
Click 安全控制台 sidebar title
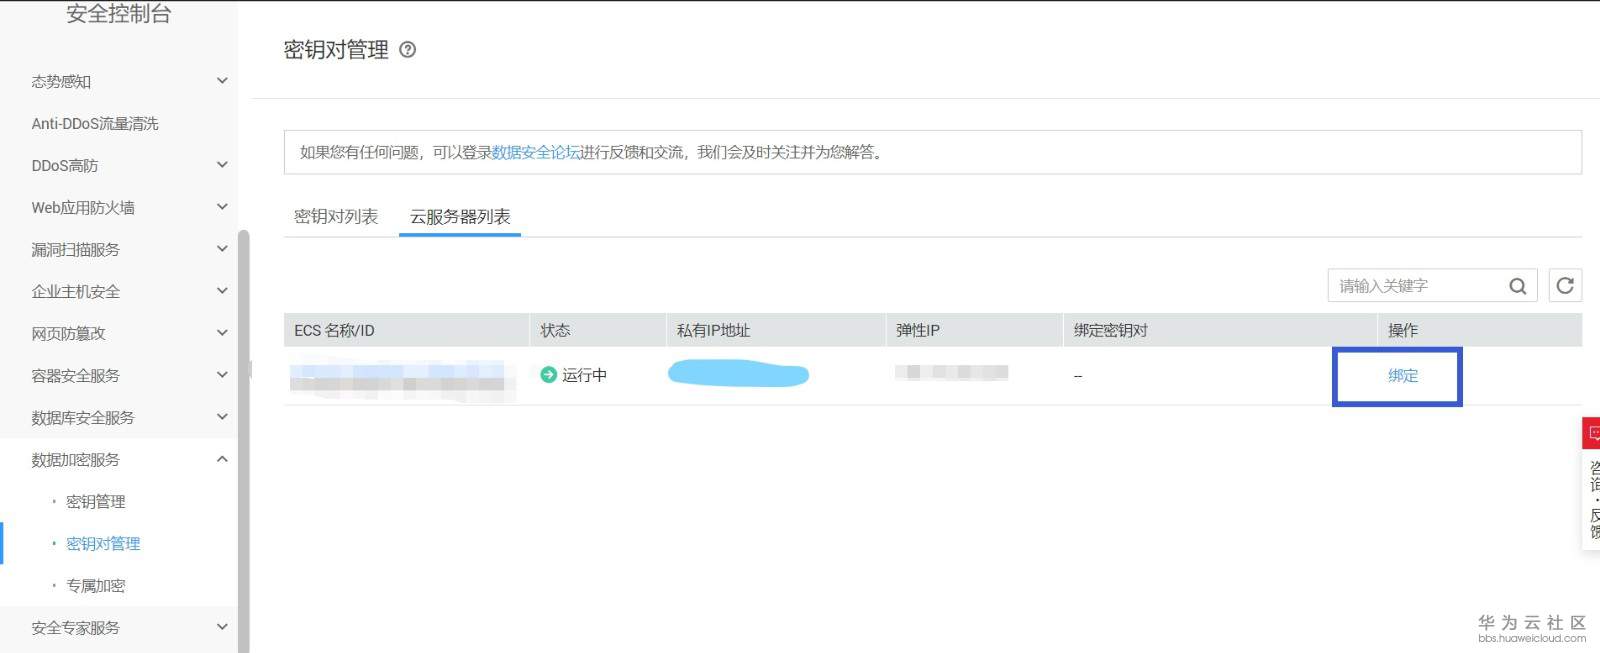[x=118, y=13]
